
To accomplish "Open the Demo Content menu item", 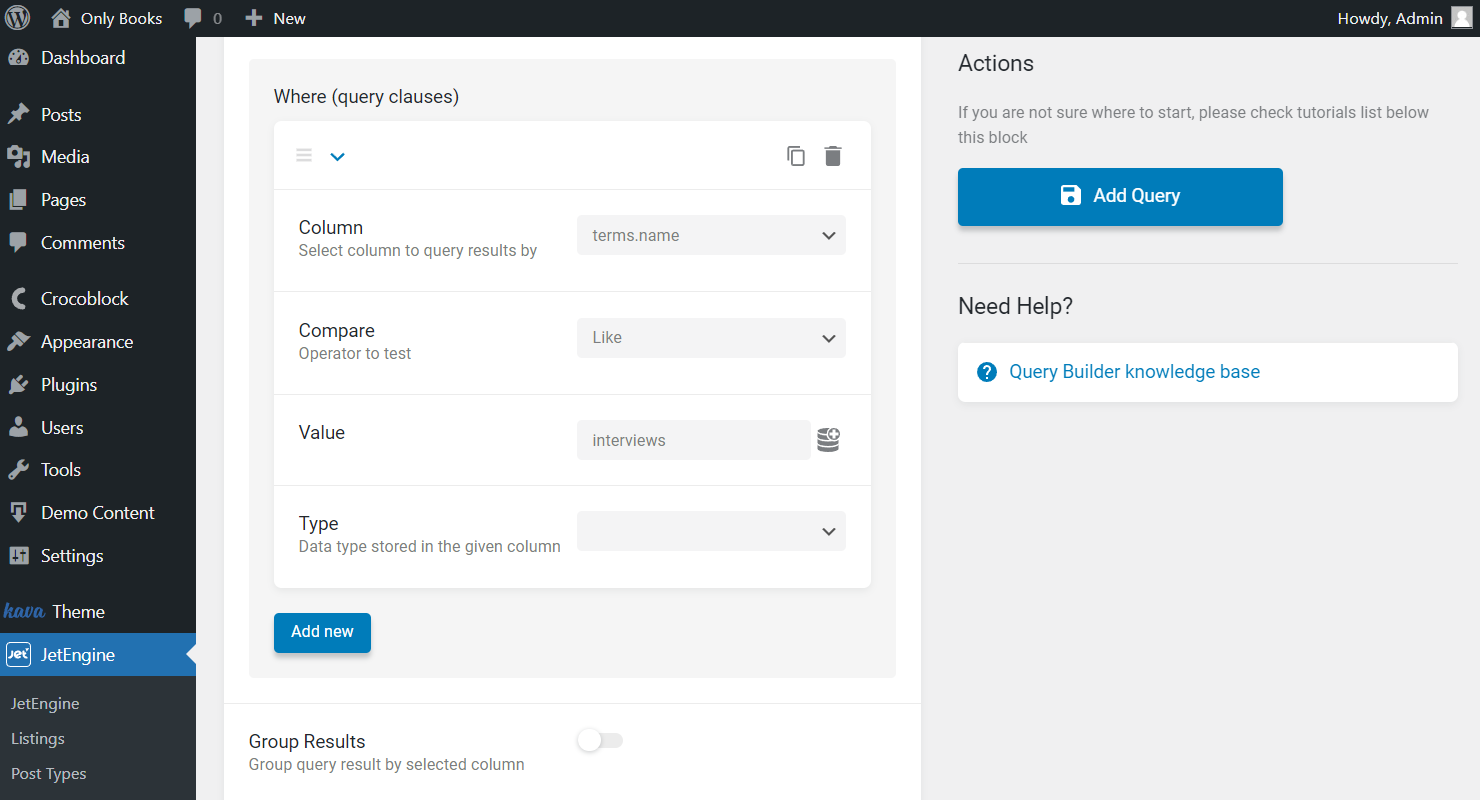I will [98, 513].
